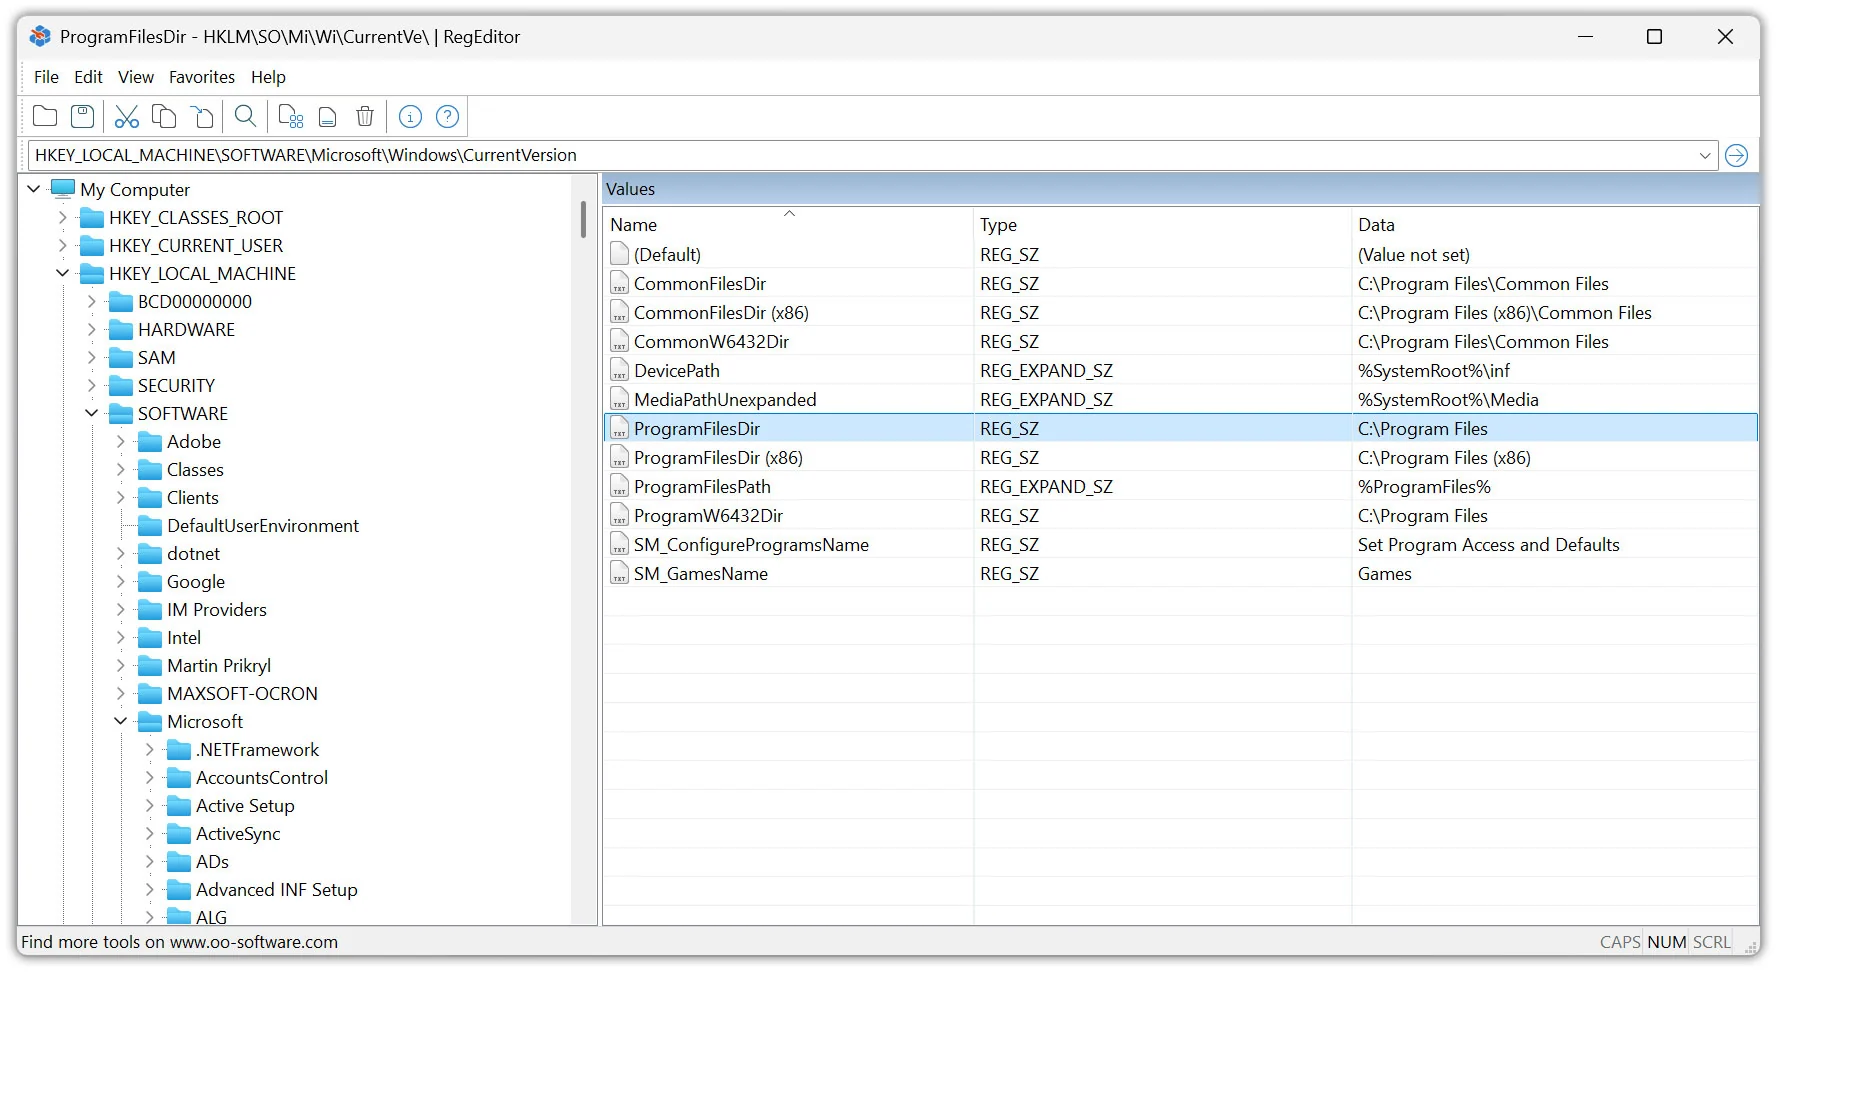Click the Save (floppy disk) toolbar icon
The width and height of the screenshot is (1865, 1099).
coord(83,116)
